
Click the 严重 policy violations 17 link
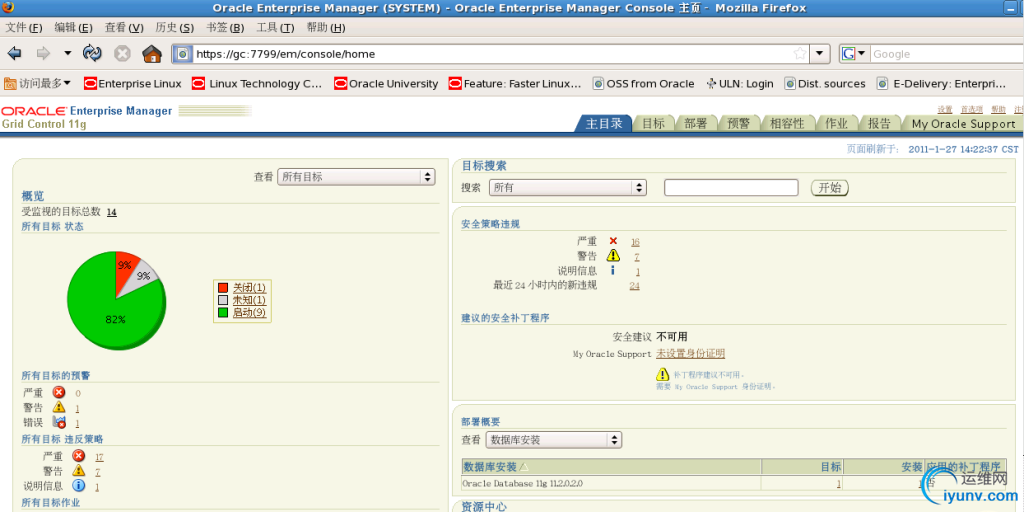[x=99, y=456]
